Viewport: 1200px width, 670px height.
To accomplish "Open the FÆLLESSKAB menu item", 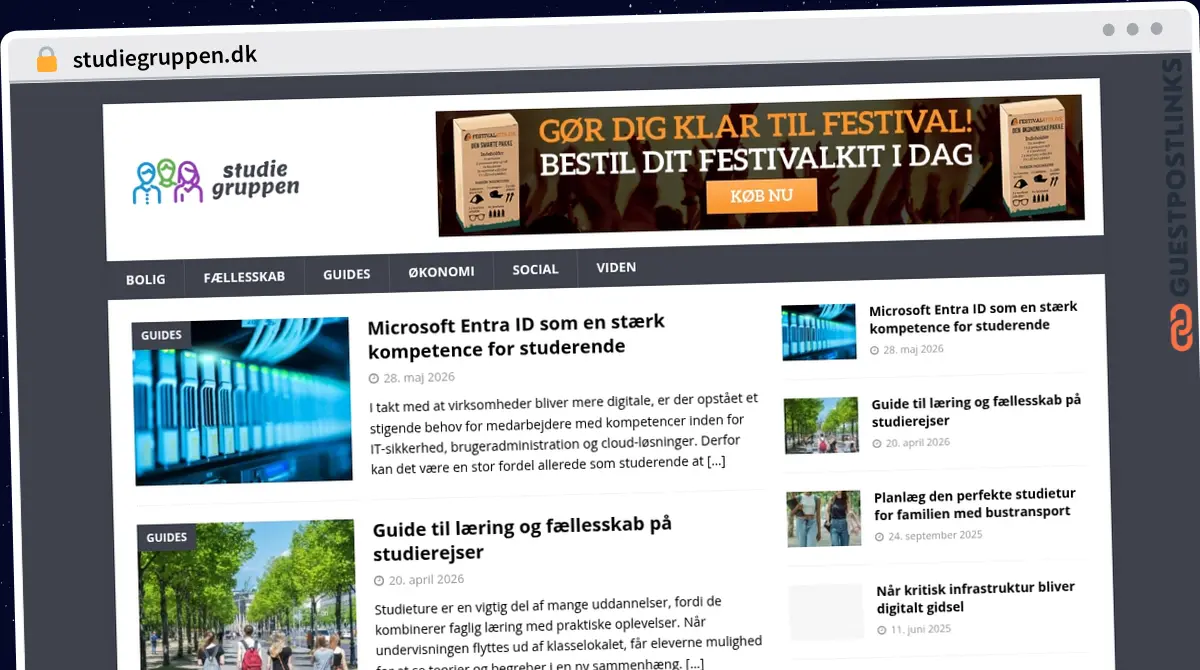I will [x=244, y=275].
